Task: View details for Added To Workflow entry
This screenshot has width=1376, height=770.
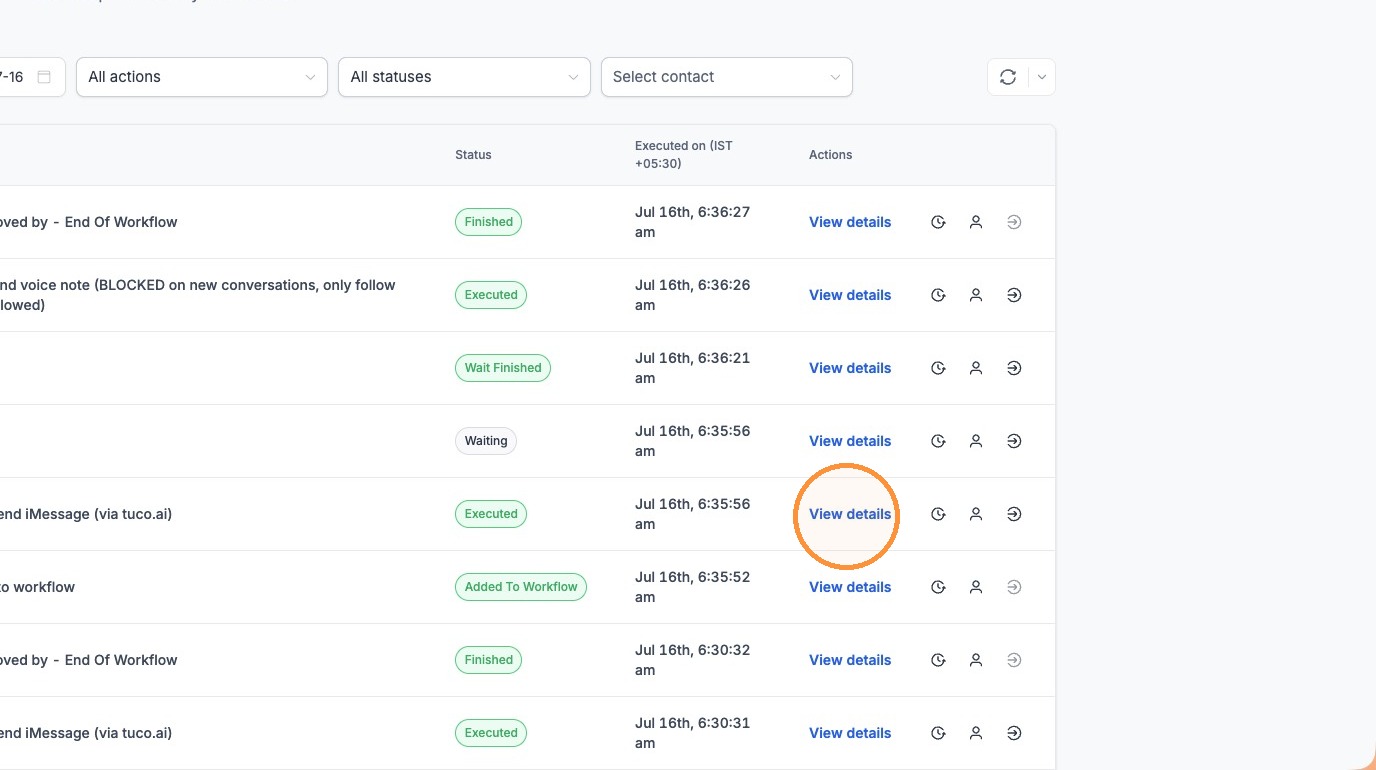Action: pyautogui.click(x=850, y=587)
